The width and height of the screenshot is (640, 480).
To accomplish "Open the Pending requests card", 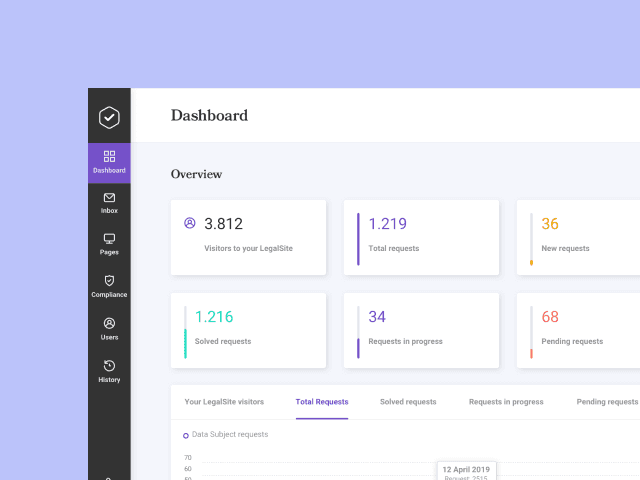I will click(578, 330).
